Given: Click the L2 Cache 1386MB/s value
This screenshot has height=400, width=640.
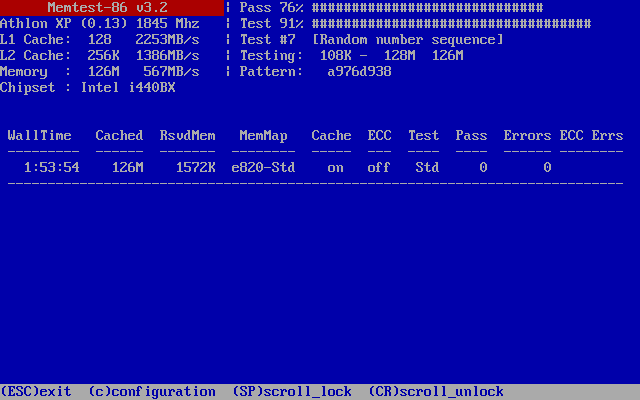Looking at the screenshot, I should point(167,56).
